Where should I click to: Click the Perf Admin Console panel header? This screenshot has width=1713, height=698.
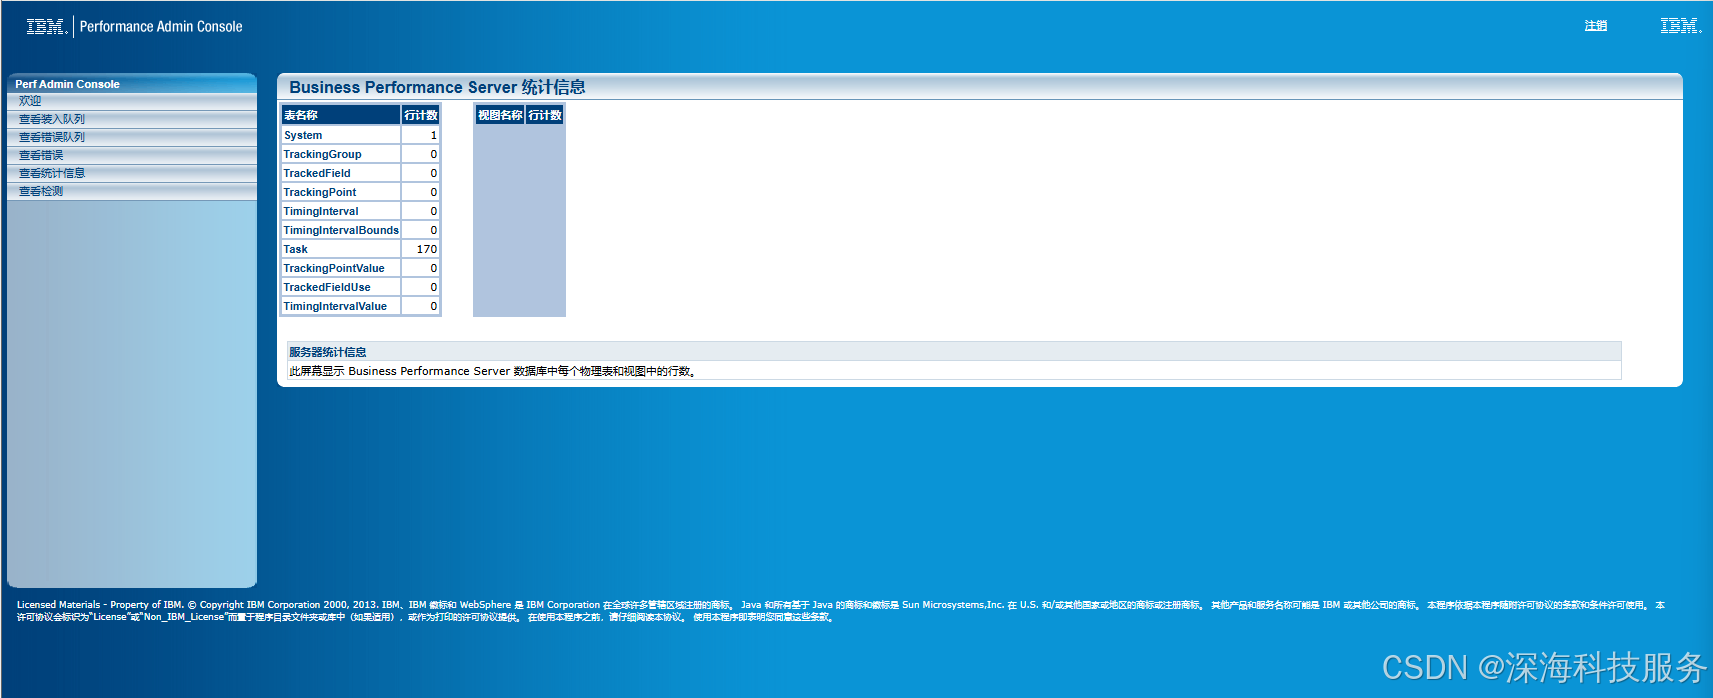point(132,84)
